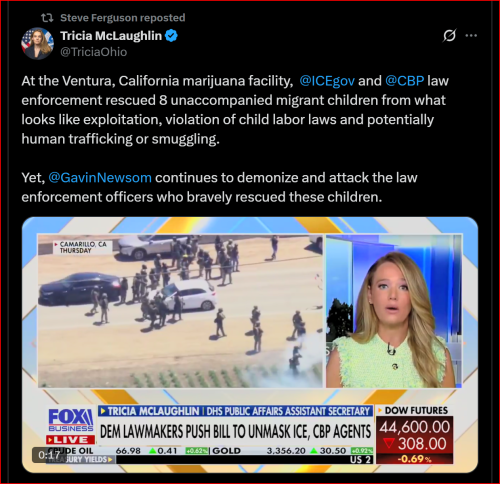This screenshot has width=500, height=484.
Task: Click the Dow Futures ticker panel
Action: tap(415, 434)
